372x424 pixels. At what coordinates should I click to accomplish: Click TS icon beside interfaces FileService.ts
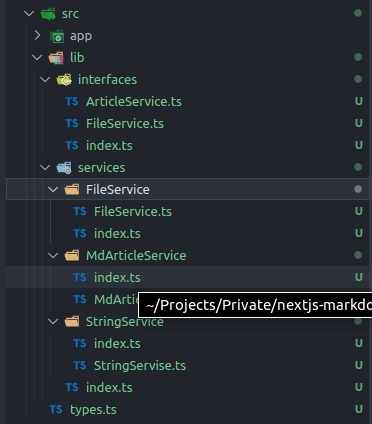coord(72,124)
